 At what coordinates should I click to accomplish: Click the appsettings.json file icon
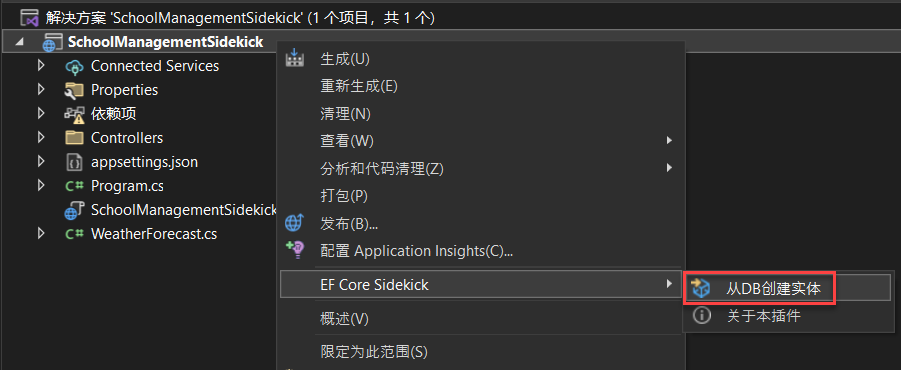[x=74, y=163]
